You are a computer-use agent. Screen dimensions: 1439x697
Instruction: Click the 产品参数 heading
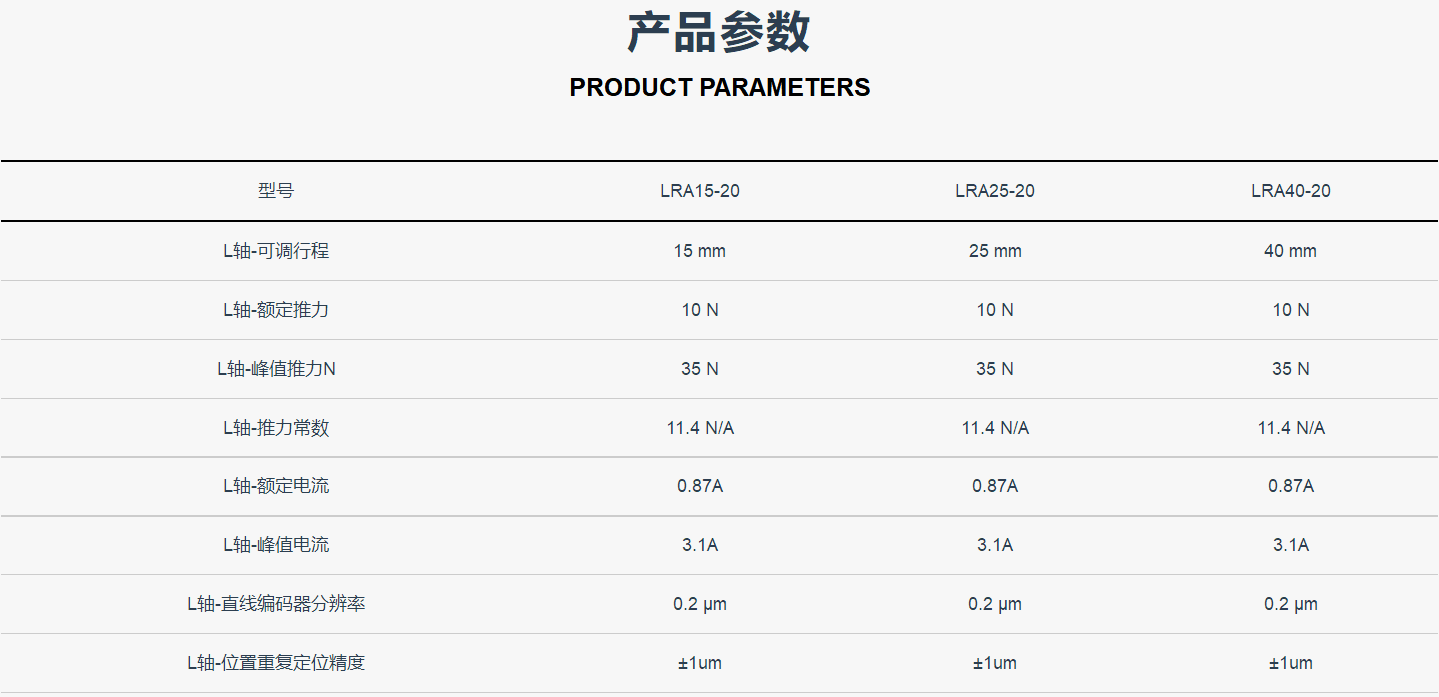tap(719, 33)
